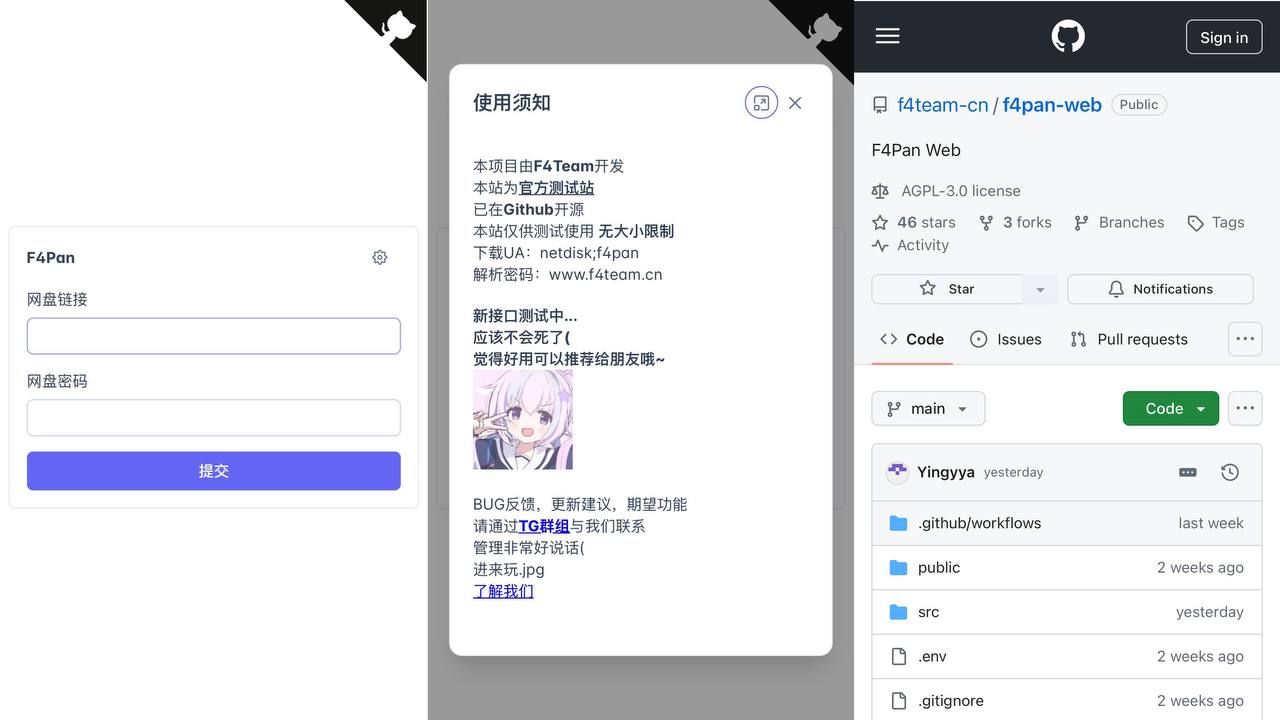Screen dimensions: 1280x720
Task: Open Yingyya's profile link
Action: [946, 472]
